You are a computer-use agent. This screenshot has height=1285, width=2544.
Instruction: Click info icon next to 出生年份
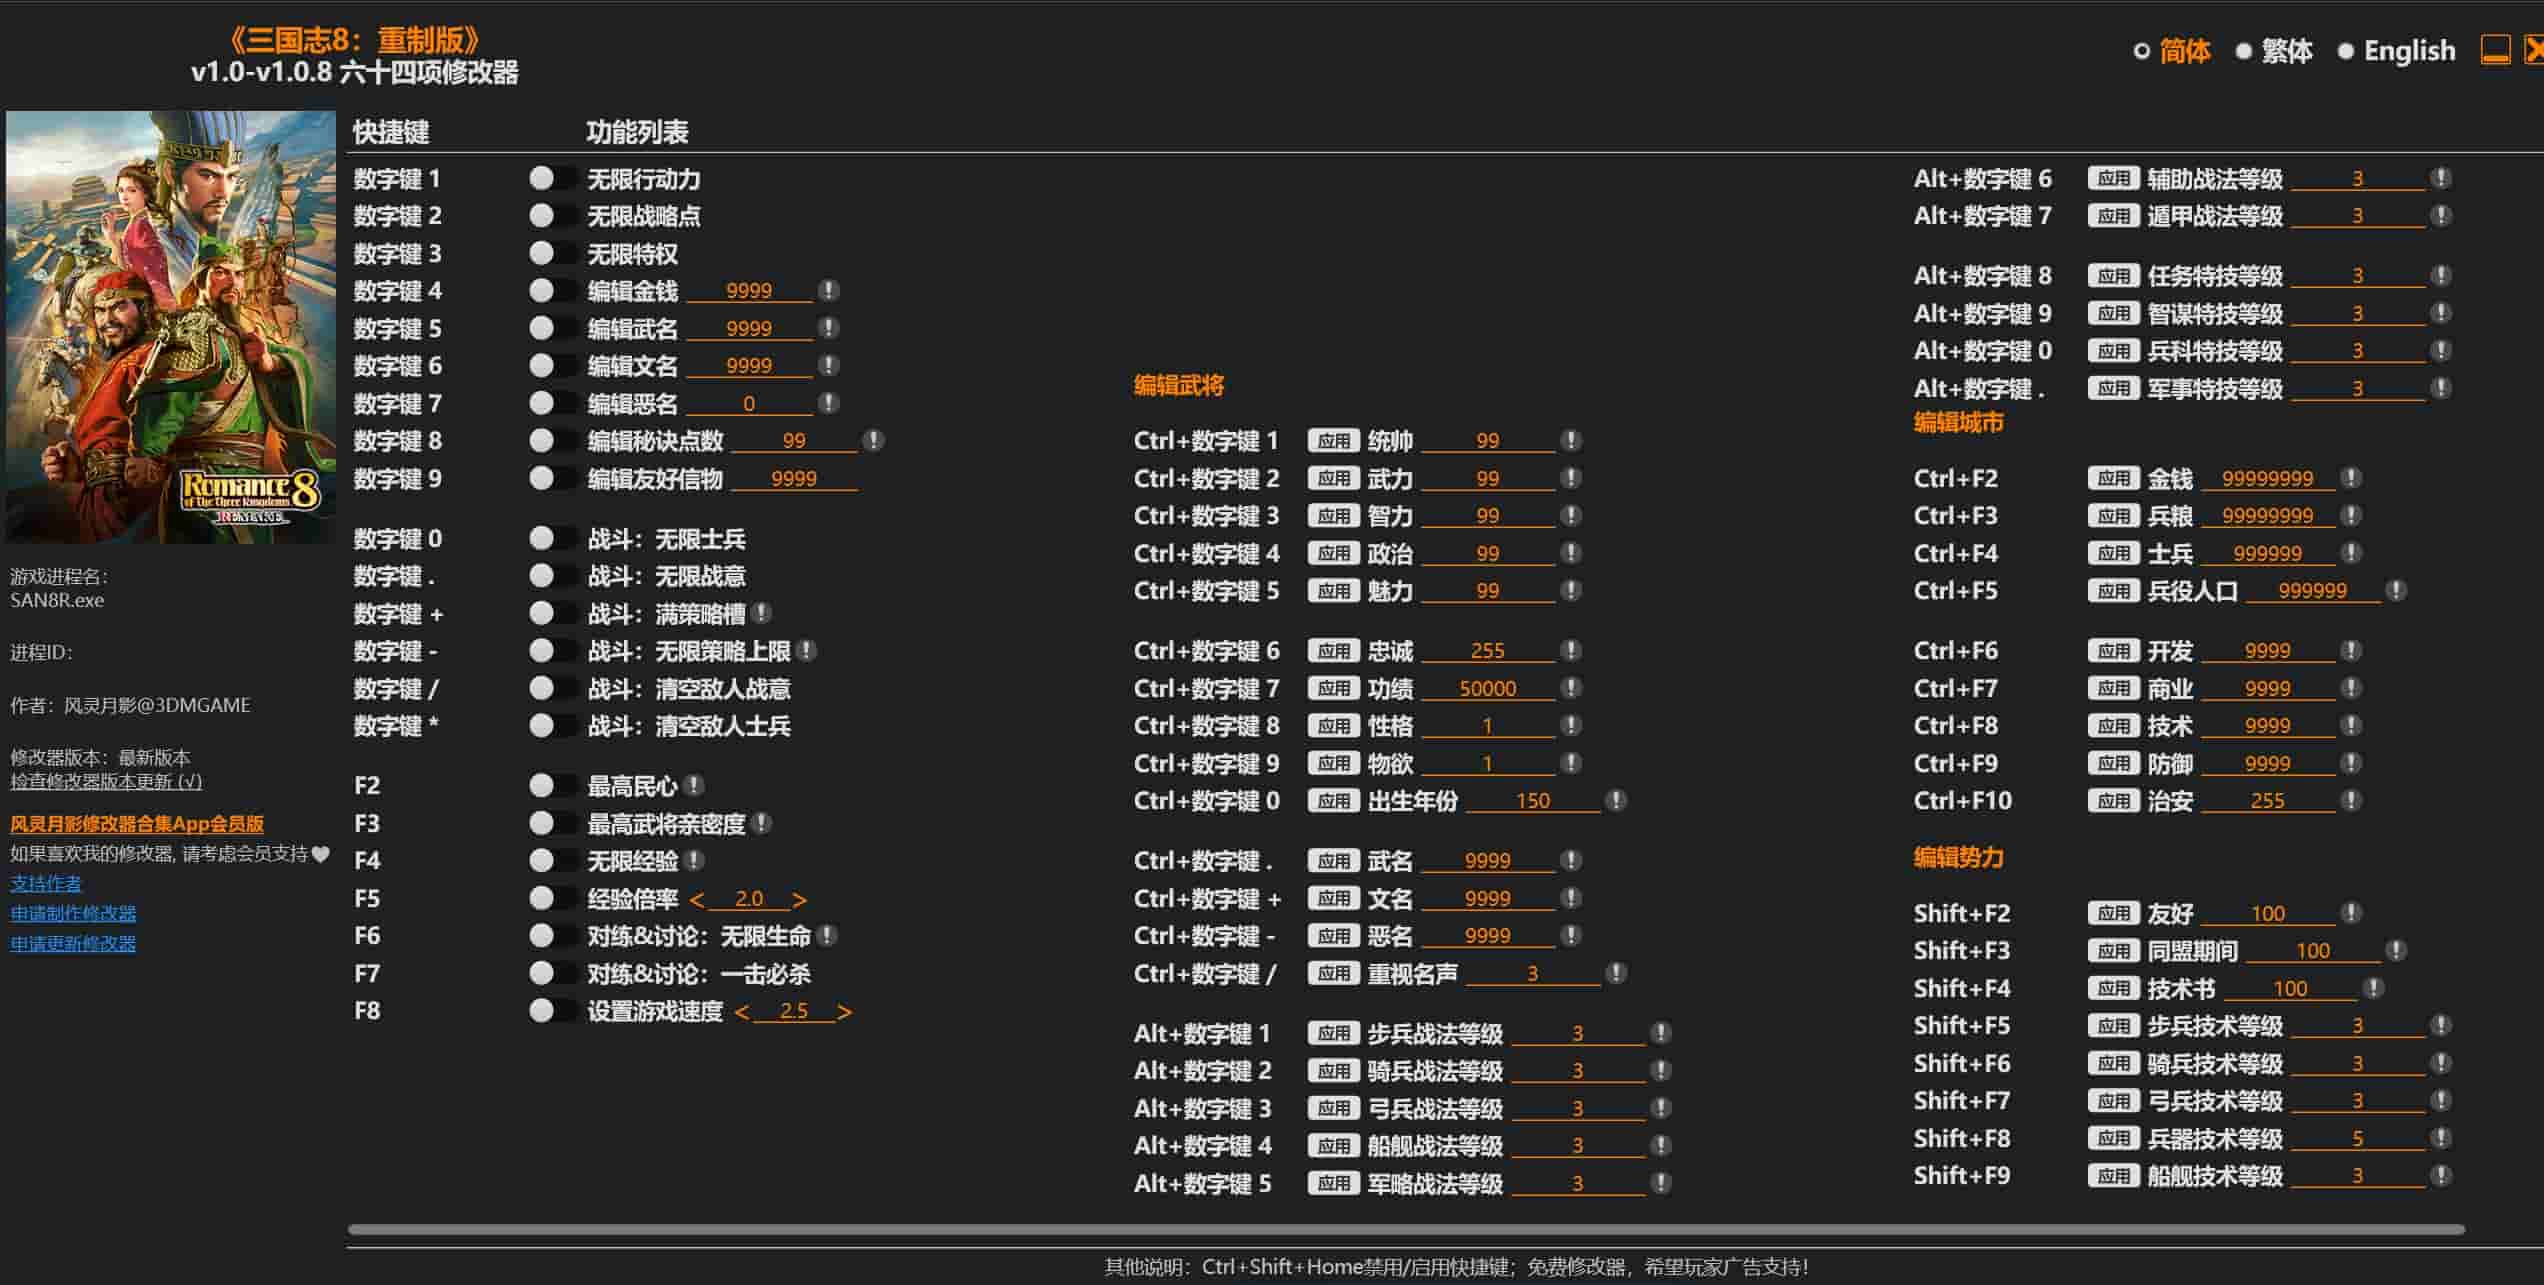tap(1615, 801)
